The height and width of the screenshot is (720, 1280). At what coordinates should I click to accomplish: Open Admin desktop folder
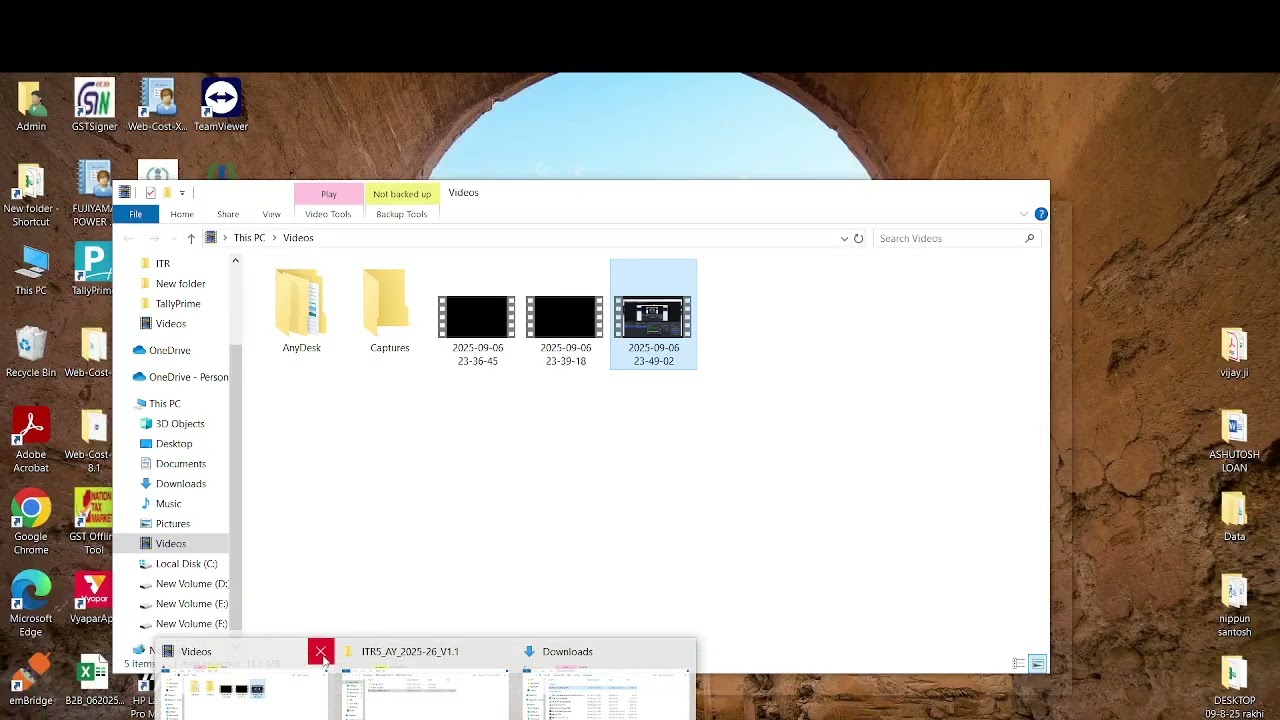[31, 105]
